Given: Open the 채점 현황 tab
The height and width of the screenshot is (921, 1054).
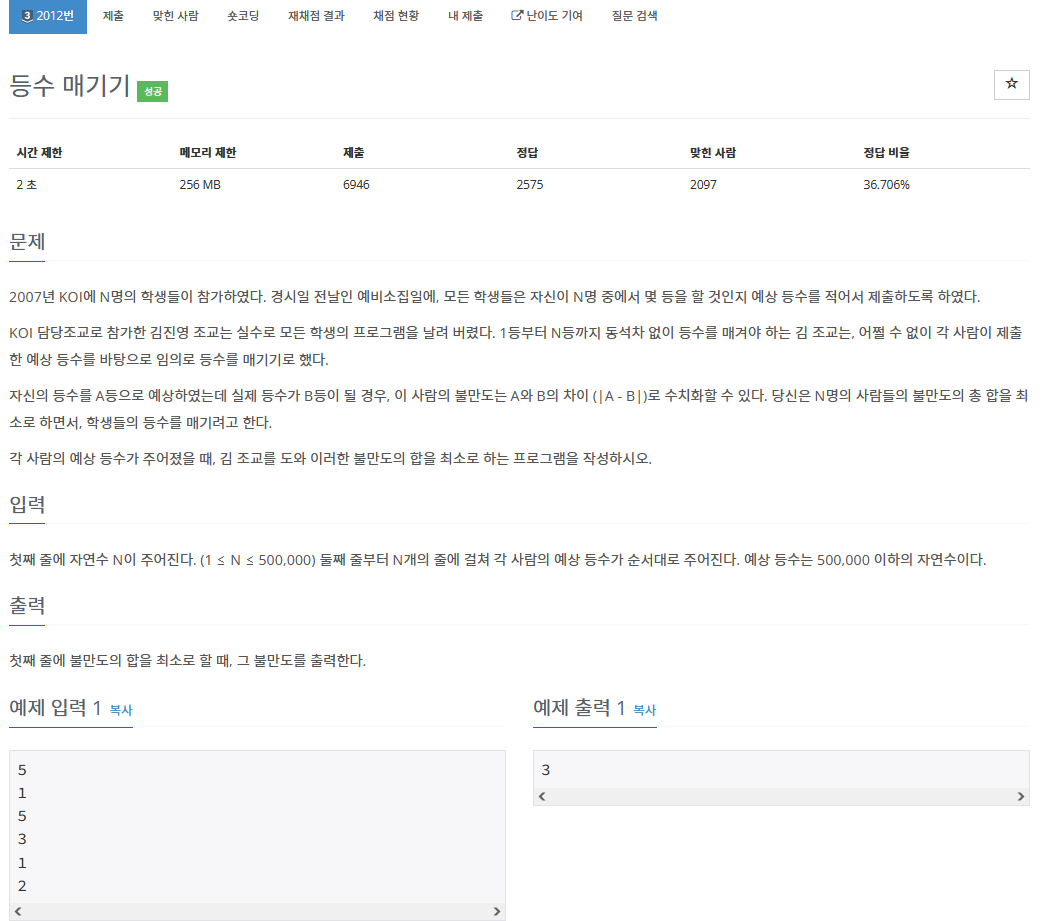Looking at the screenshot, I should tap(396, 16).
